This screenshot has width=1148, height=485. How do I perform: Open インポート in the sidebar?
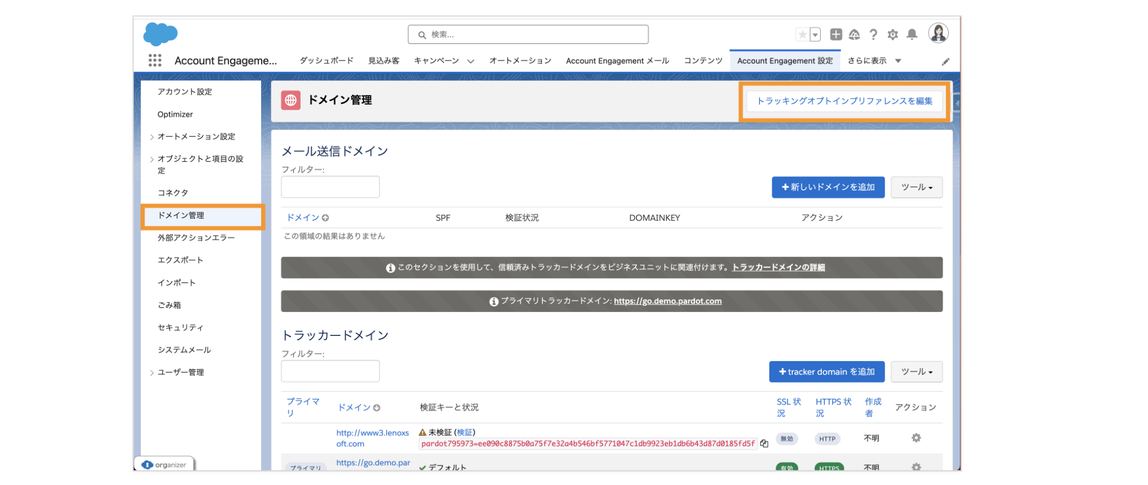(176, 282)
